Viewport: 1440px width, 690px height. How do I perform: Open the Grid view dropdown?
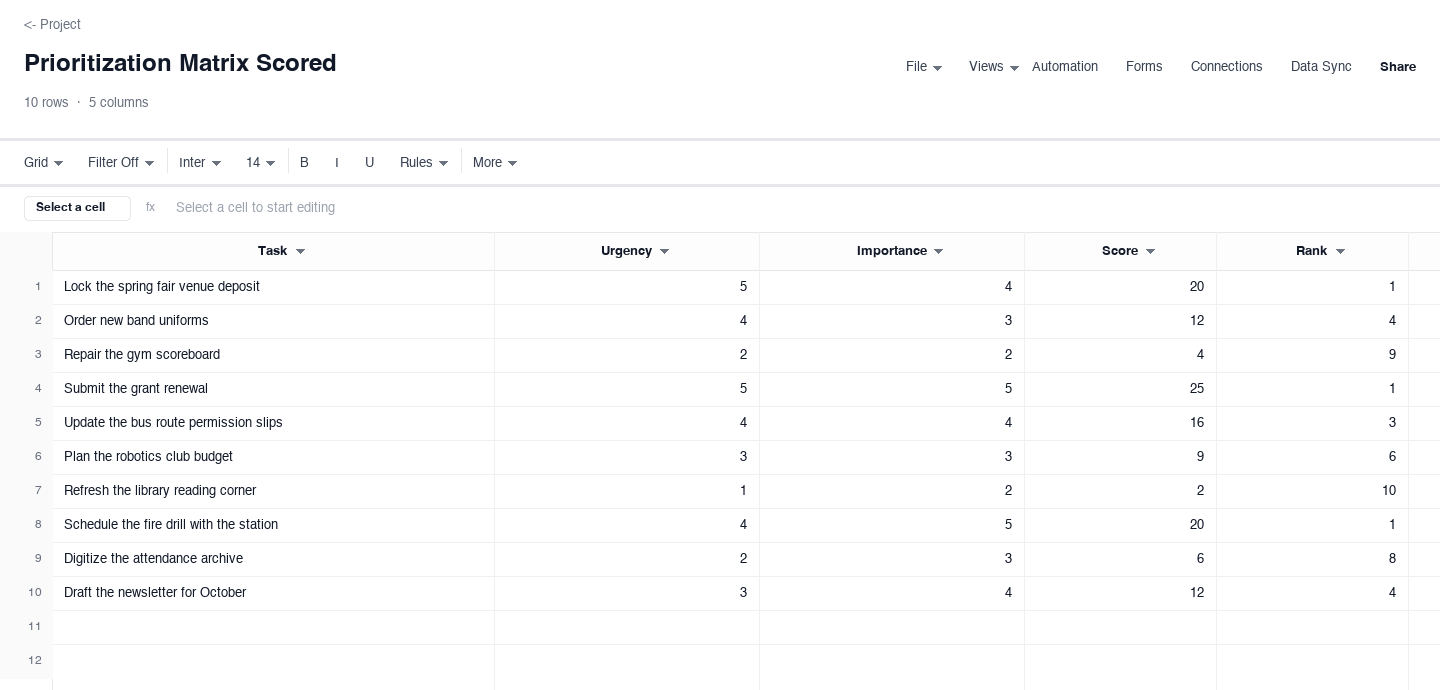(x=43, y=162)
